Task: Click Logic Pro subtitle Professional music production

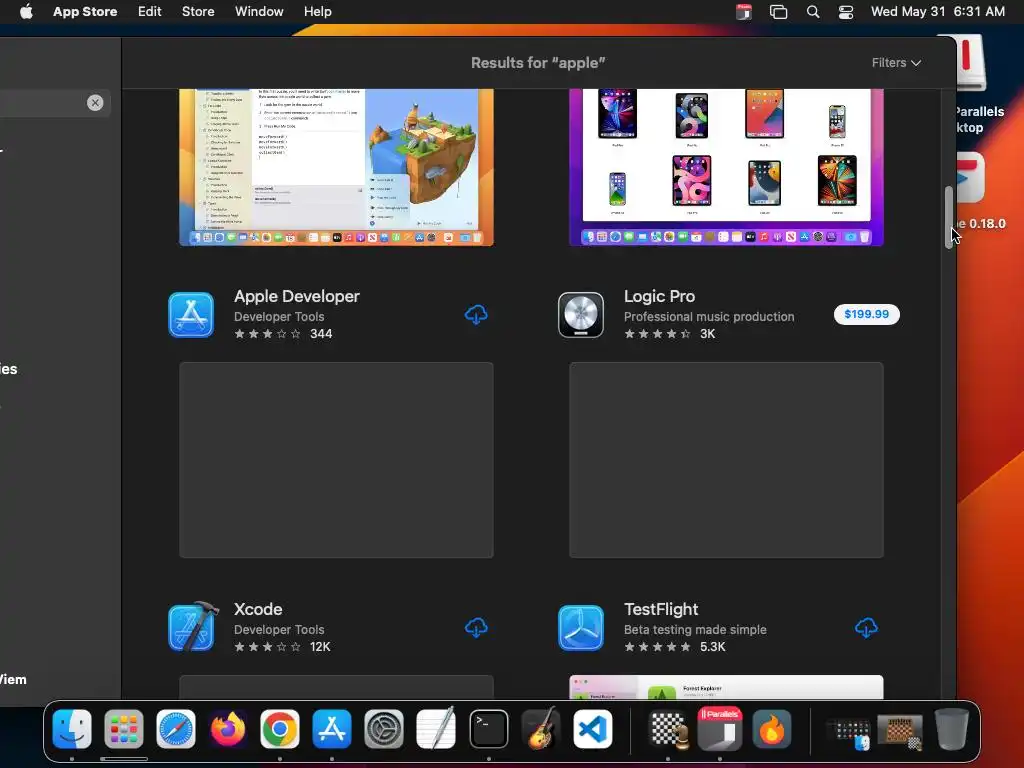Action: tap(709, 317)
